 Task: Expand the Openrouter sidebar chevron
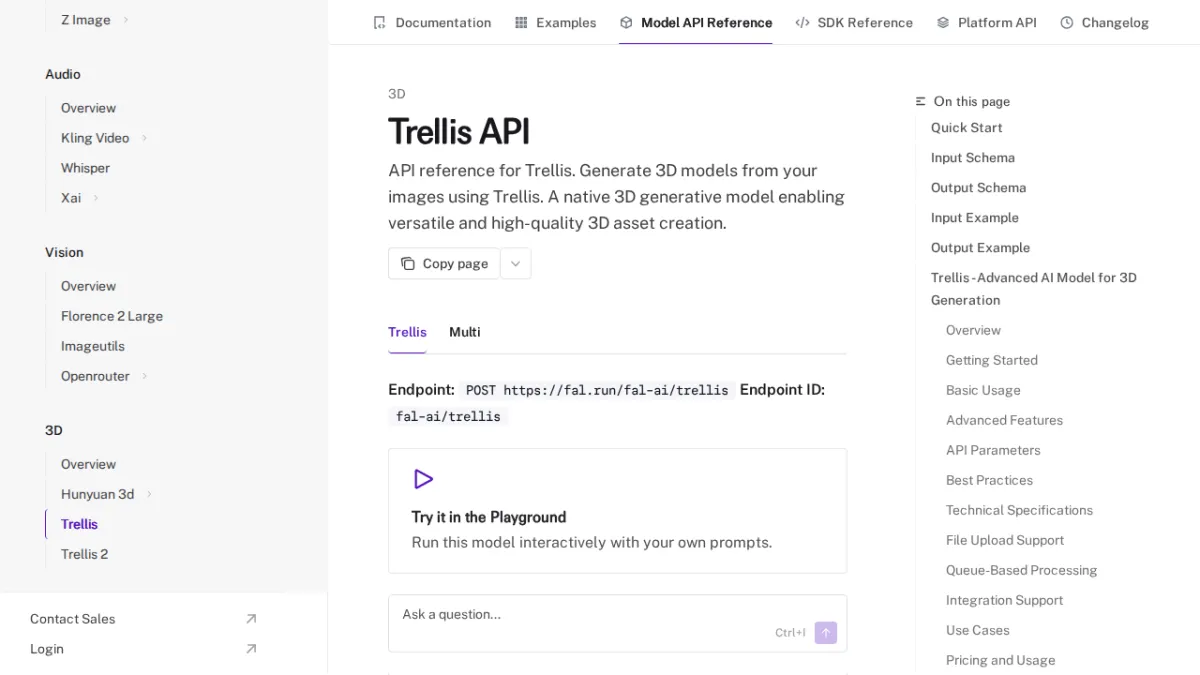click(x=144, y=376)
